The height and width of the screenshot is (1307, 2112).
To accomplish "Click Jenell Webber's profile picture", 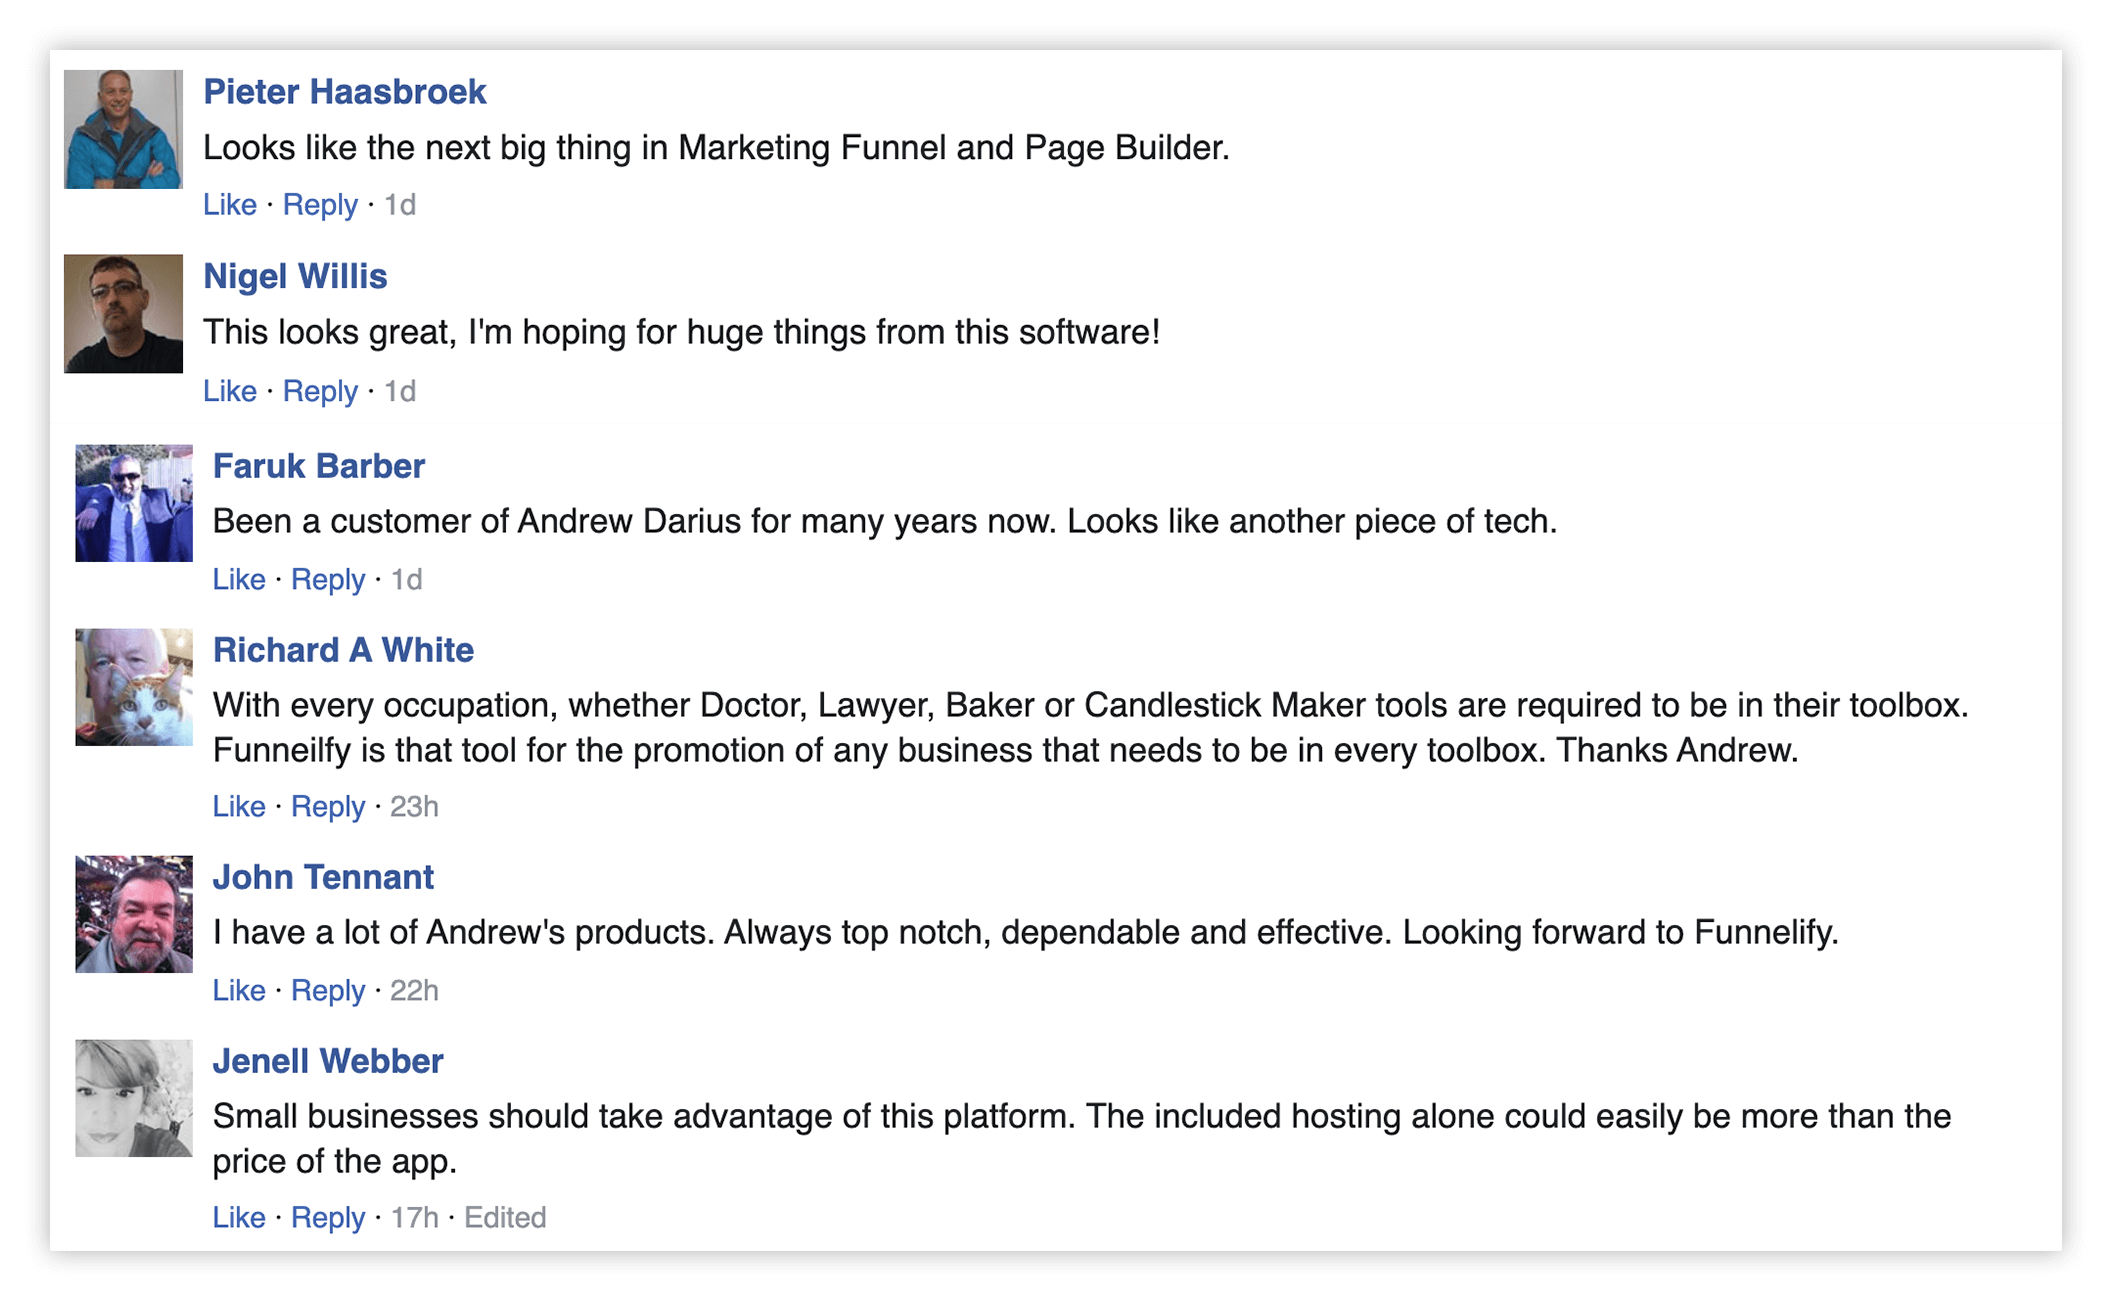I will tap(134, 1098).
